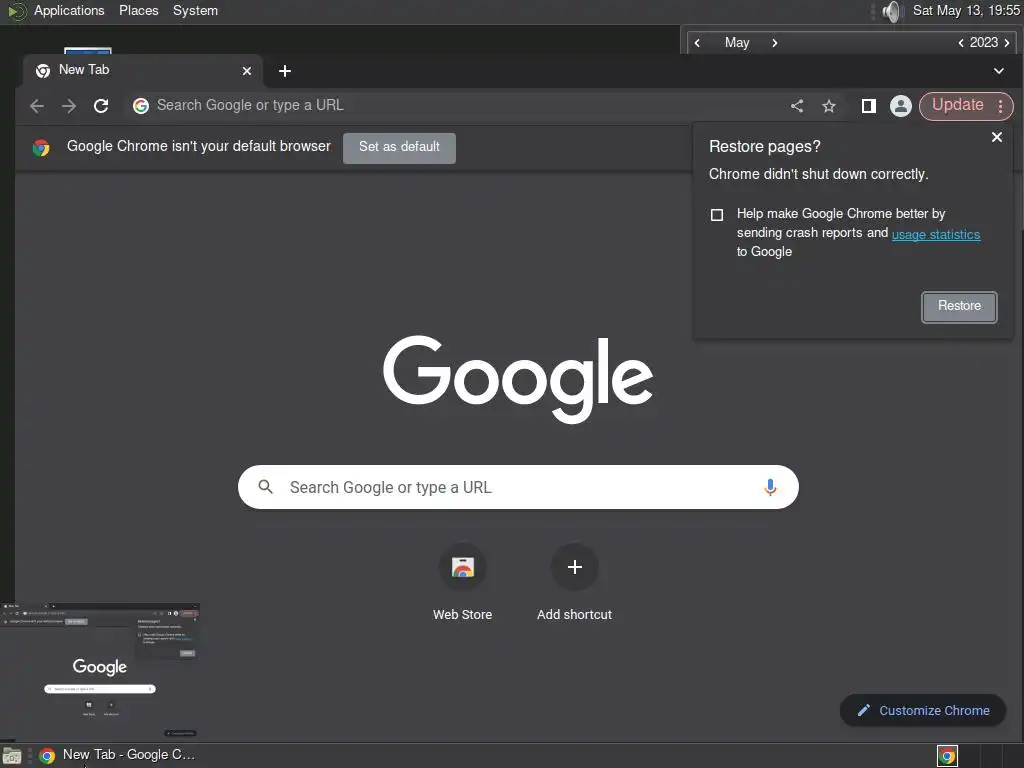Go to next year in calendar

point(1006,43)
